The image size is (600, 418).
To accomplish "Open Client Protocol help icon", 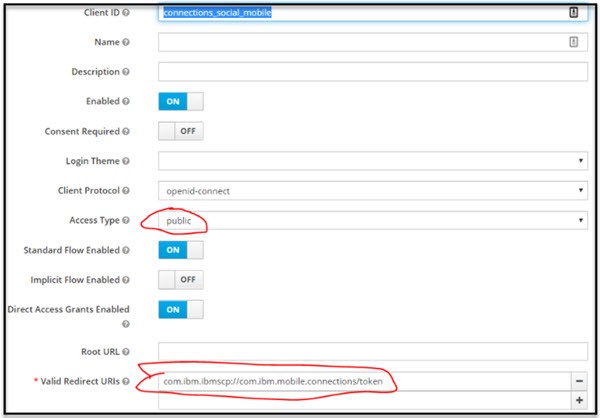I will click(126, 191).
